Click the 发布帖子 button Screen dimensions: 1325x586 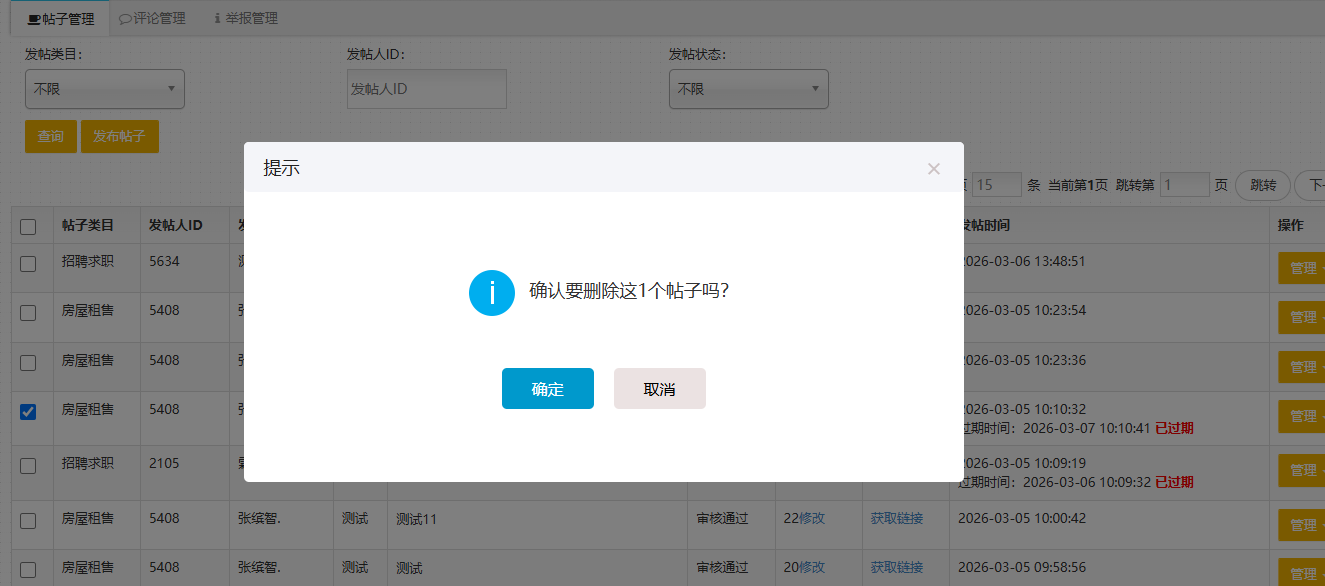[119, 137]
